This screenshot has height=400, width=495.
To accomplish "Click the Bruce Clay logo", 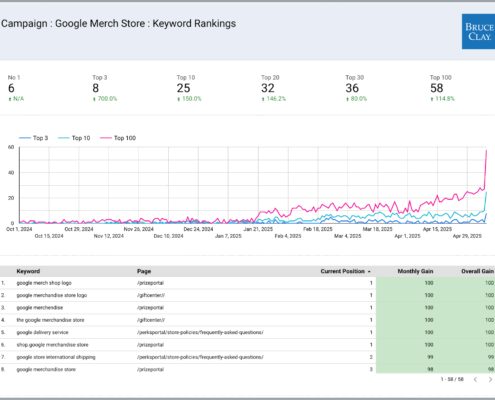I will point(478,32).
